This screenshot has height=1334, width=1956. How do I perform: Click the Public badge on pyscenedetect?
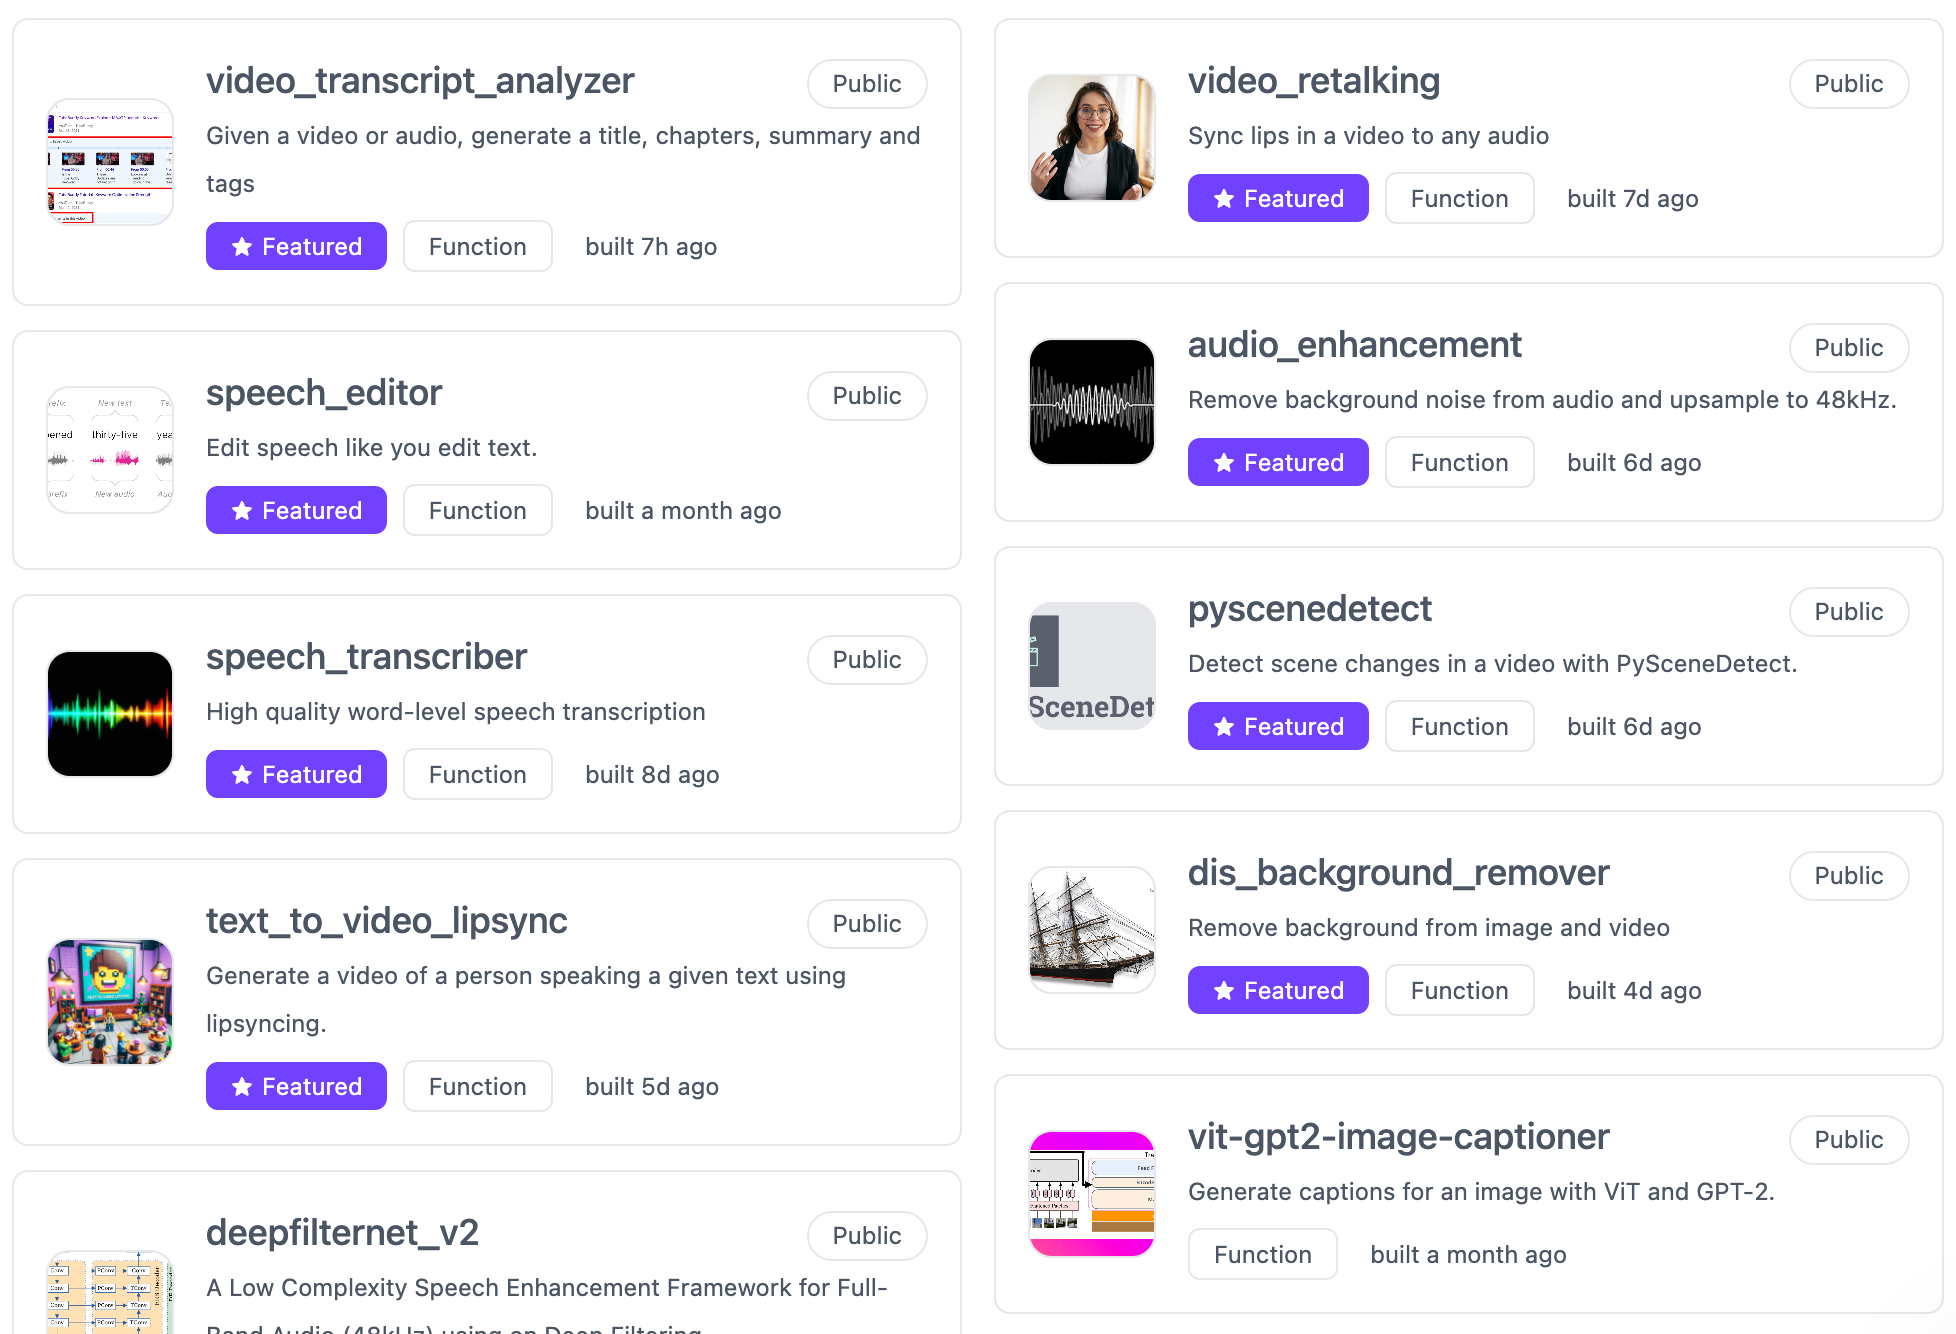pyautogui.click(x=1849, y=609)
